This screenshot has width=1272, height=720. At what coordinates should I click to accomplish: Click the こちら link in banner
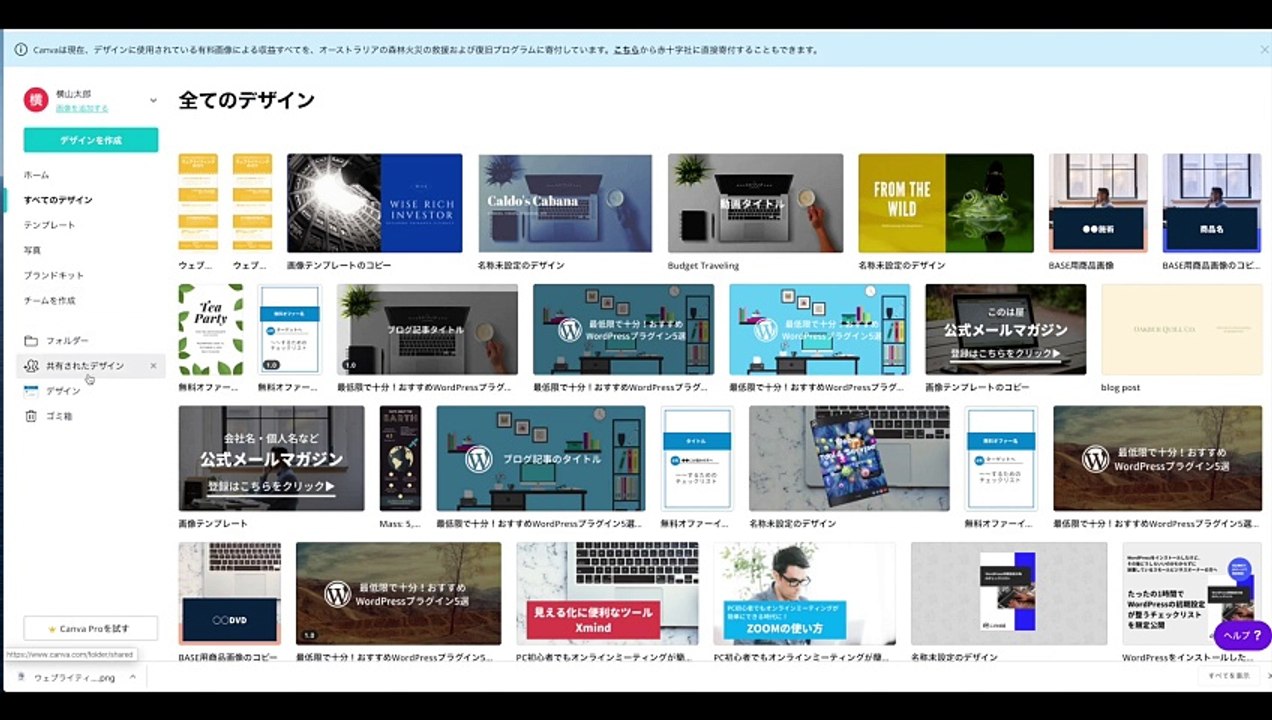pos(626,49)
